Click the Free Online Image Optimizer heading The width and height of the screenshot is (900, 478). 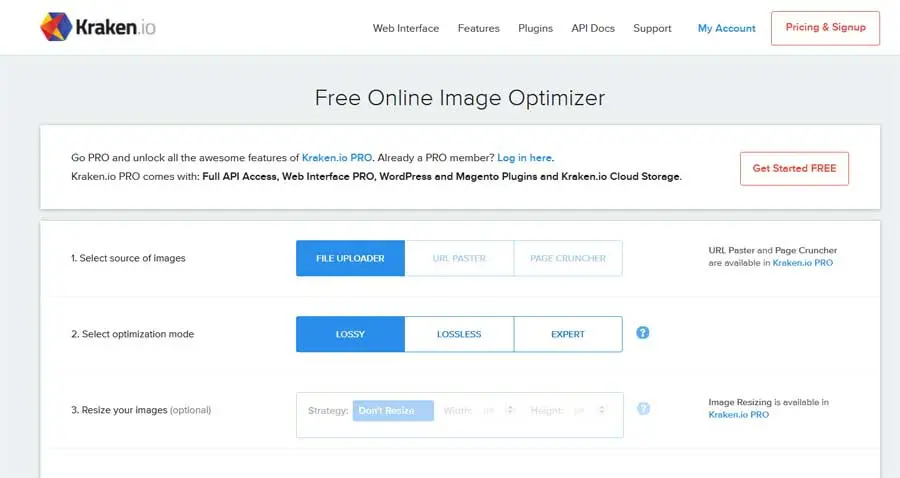(x=460, y=98)
